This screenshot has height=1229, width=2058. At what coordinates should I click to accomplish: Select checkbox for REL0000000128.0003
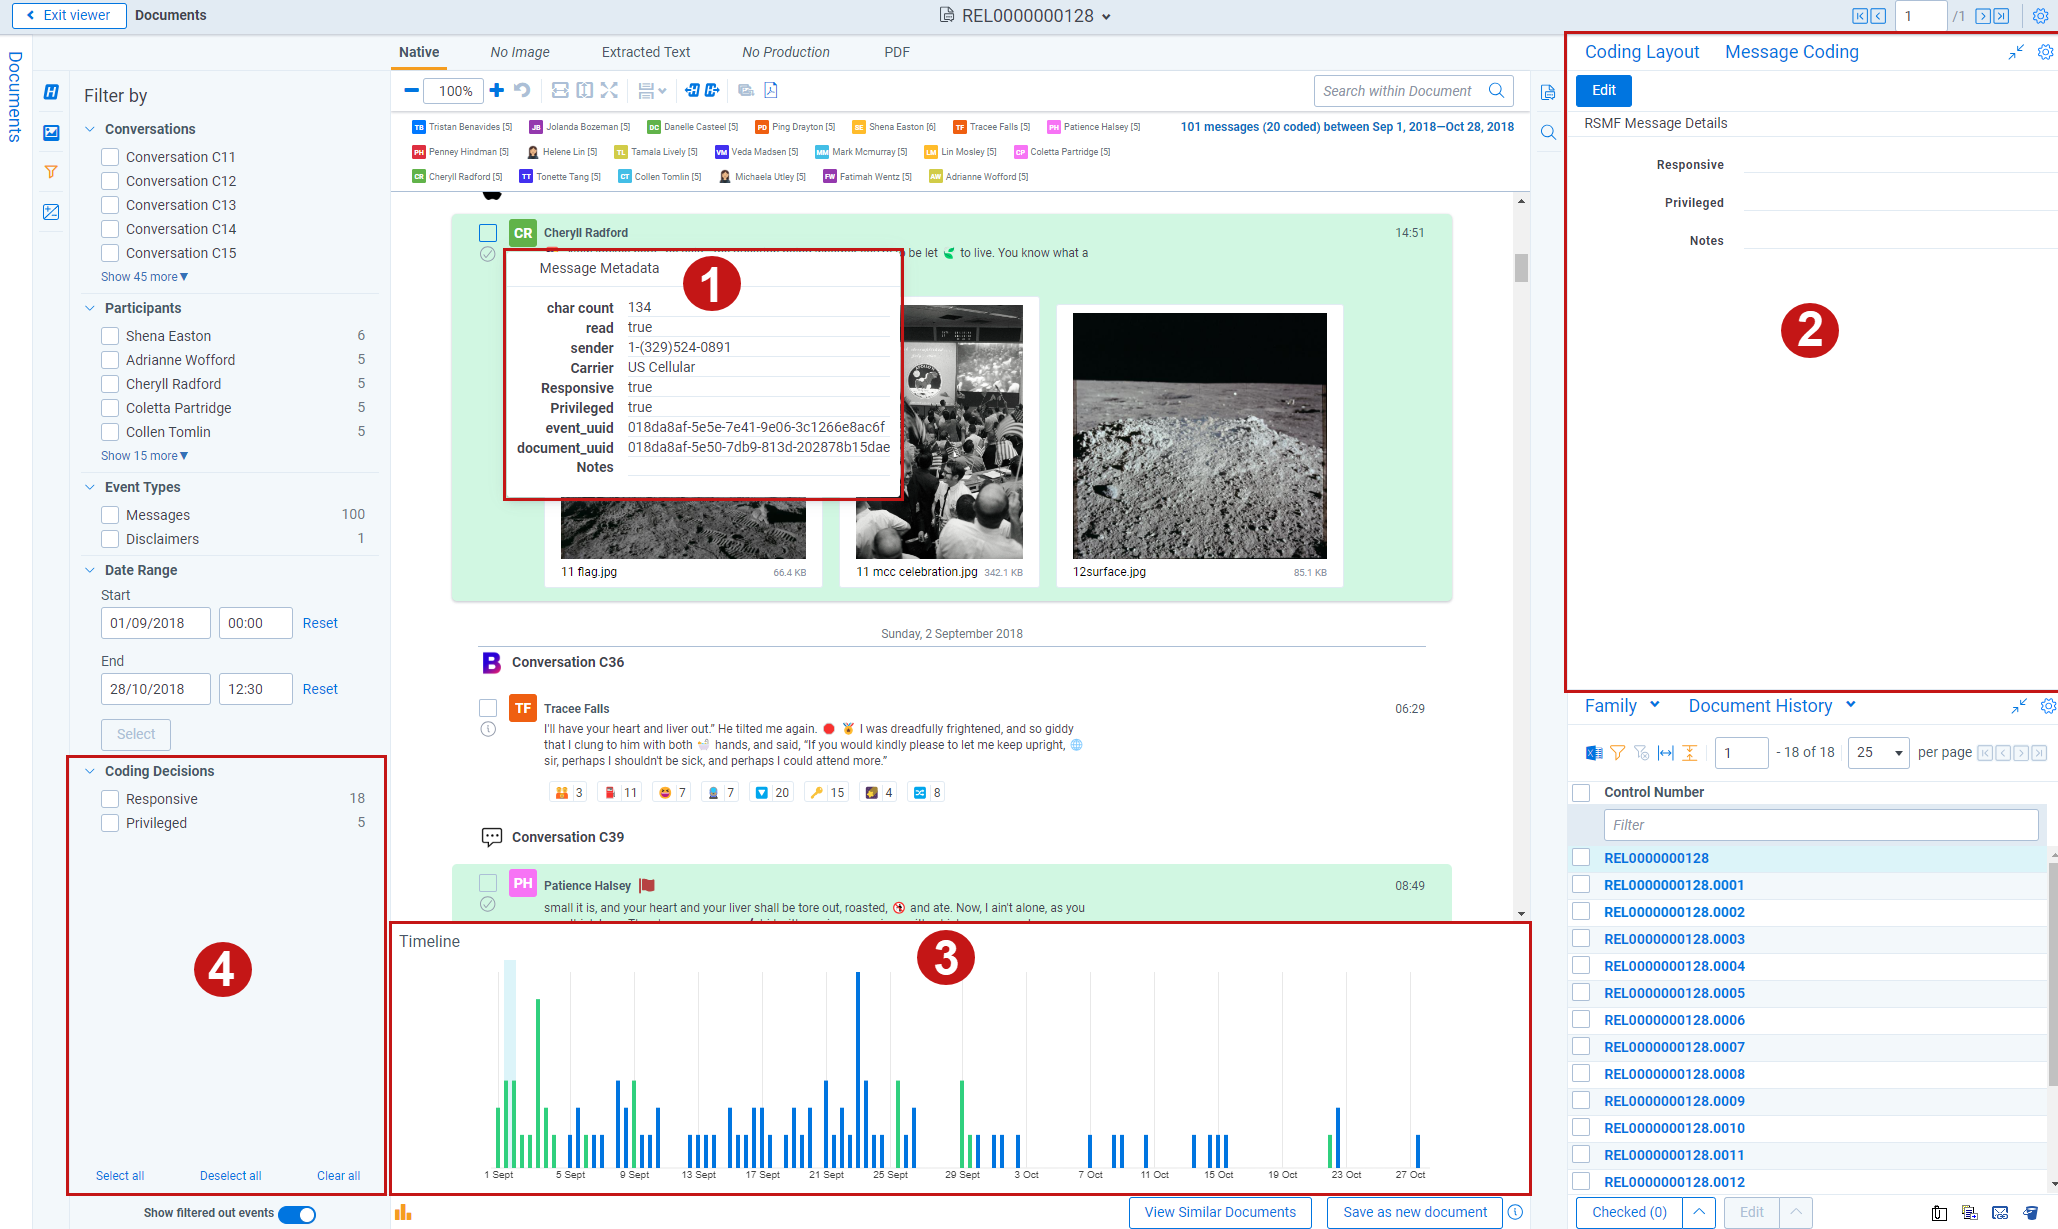(x=1581, y=938)
